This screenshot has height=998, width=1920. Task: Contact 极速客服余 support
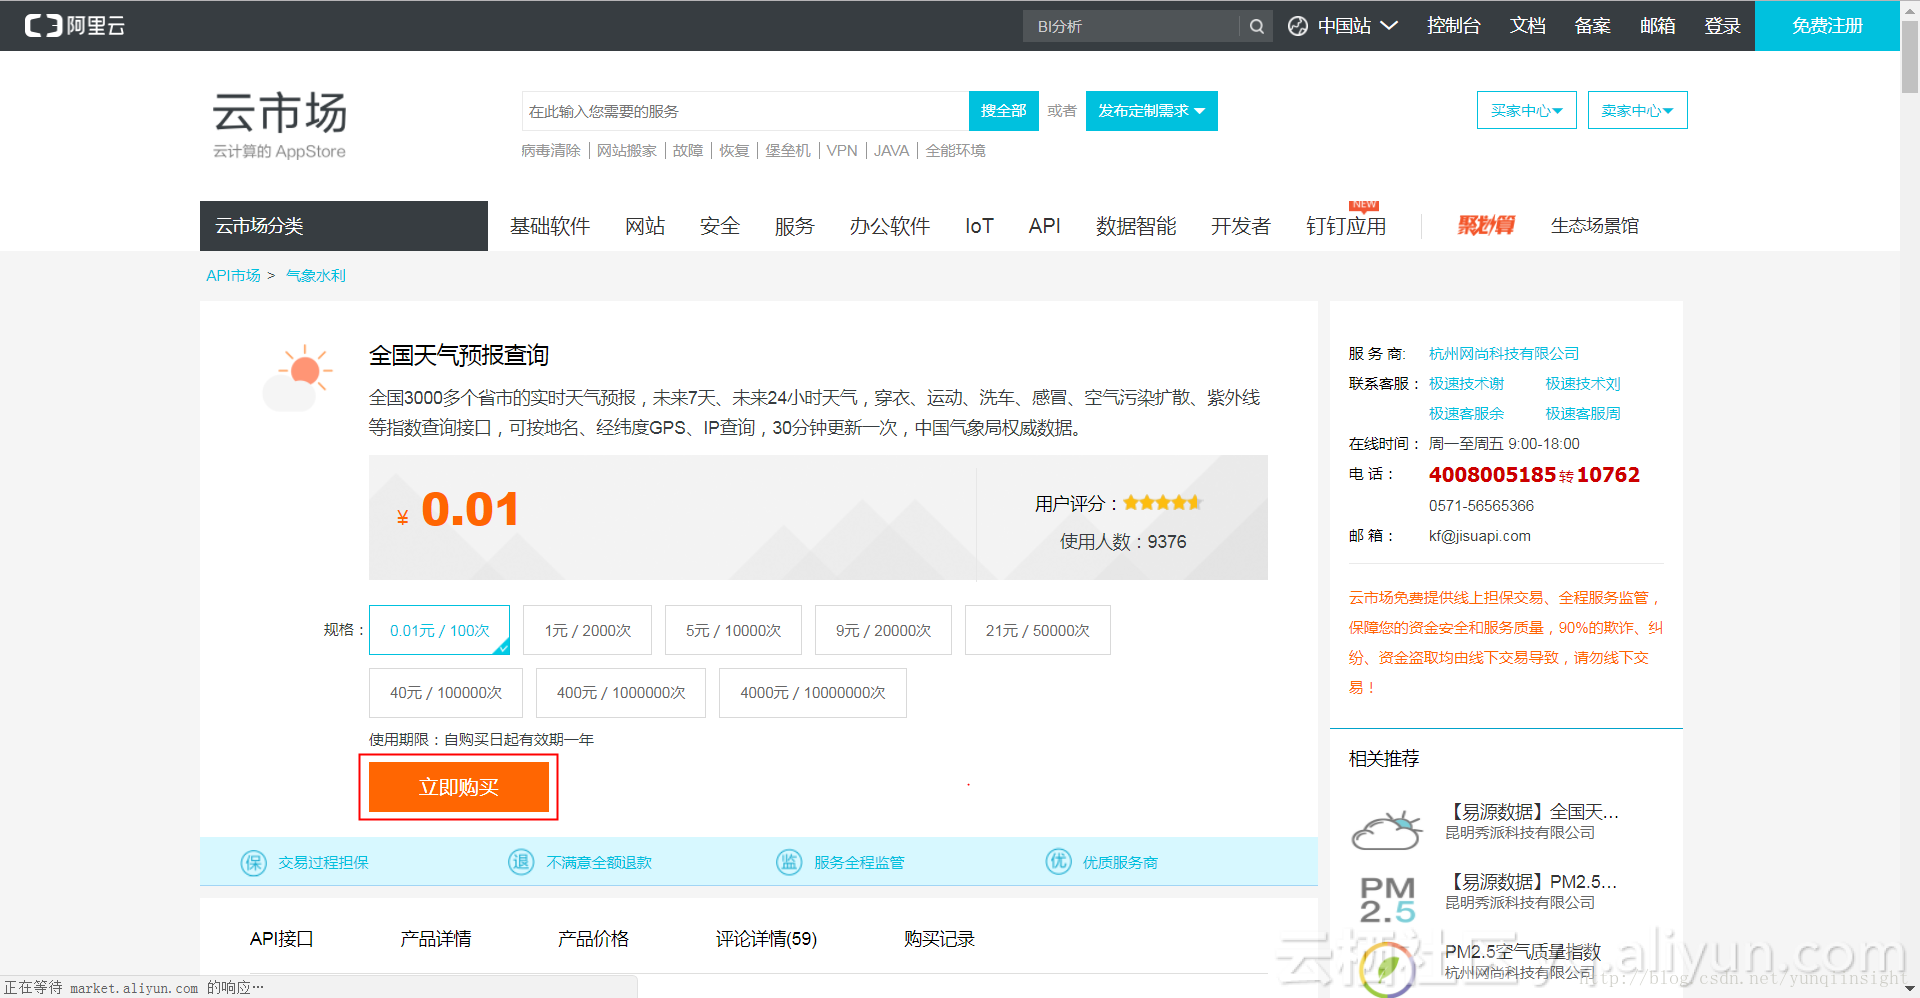point(1466,413)
